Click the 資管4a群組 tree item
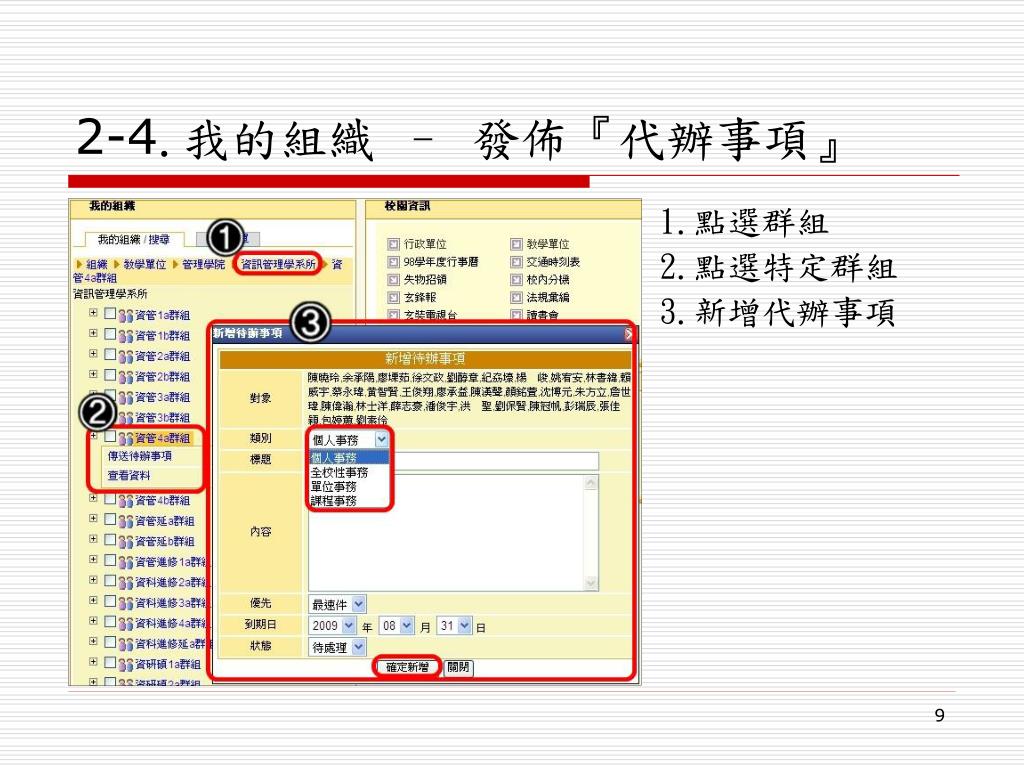The image size is (1024, 768). point(162,438)
